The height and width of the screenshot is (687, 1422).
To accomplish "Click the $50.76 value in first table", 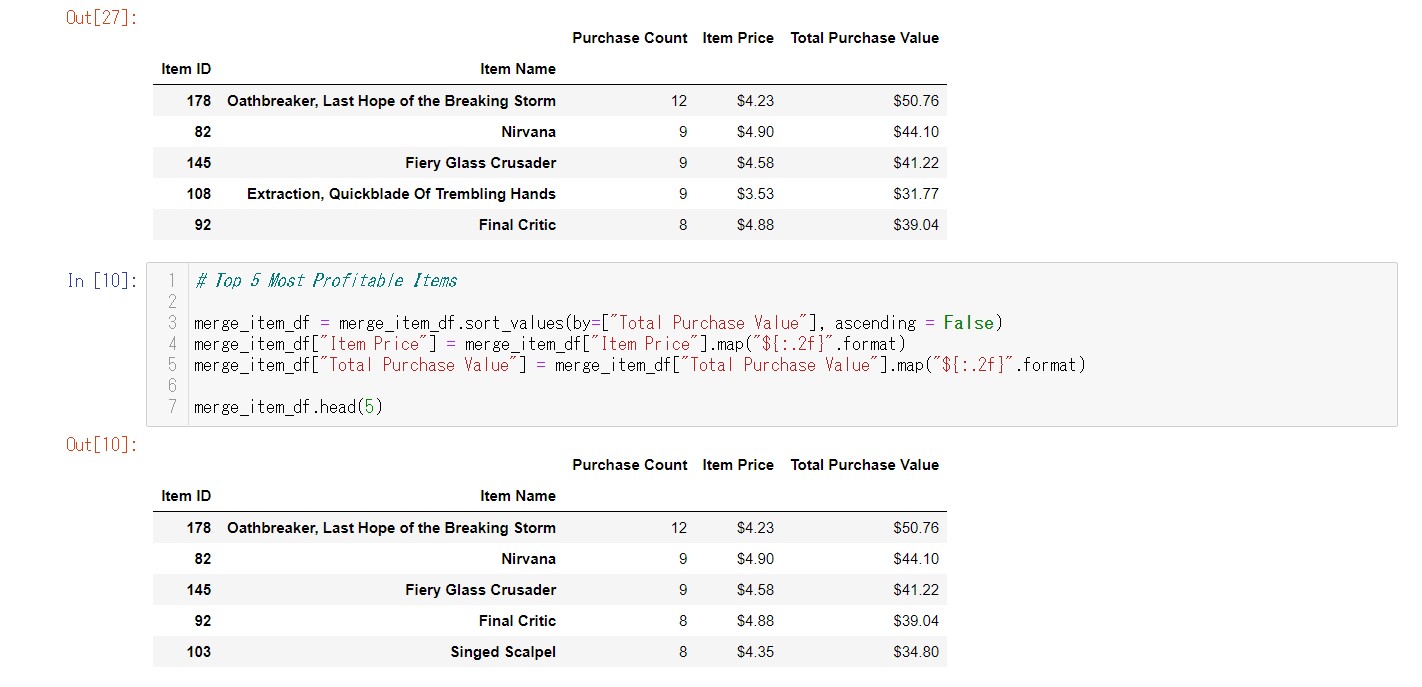I will click(916, 101).
